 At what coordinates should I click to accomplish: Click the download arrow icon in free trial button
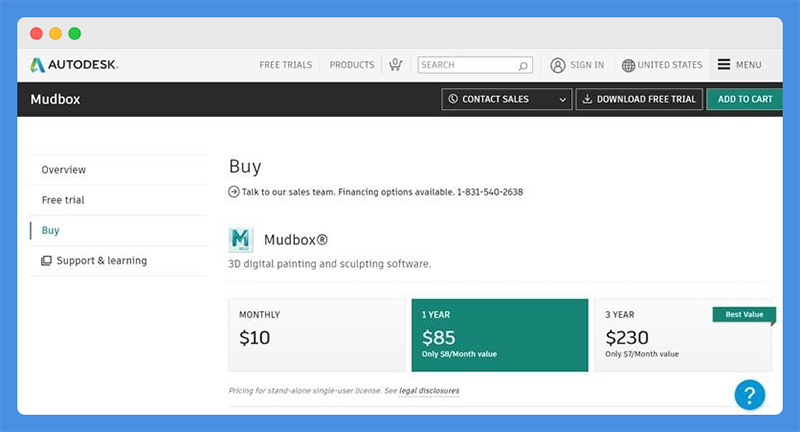click(x=587, y=99)
